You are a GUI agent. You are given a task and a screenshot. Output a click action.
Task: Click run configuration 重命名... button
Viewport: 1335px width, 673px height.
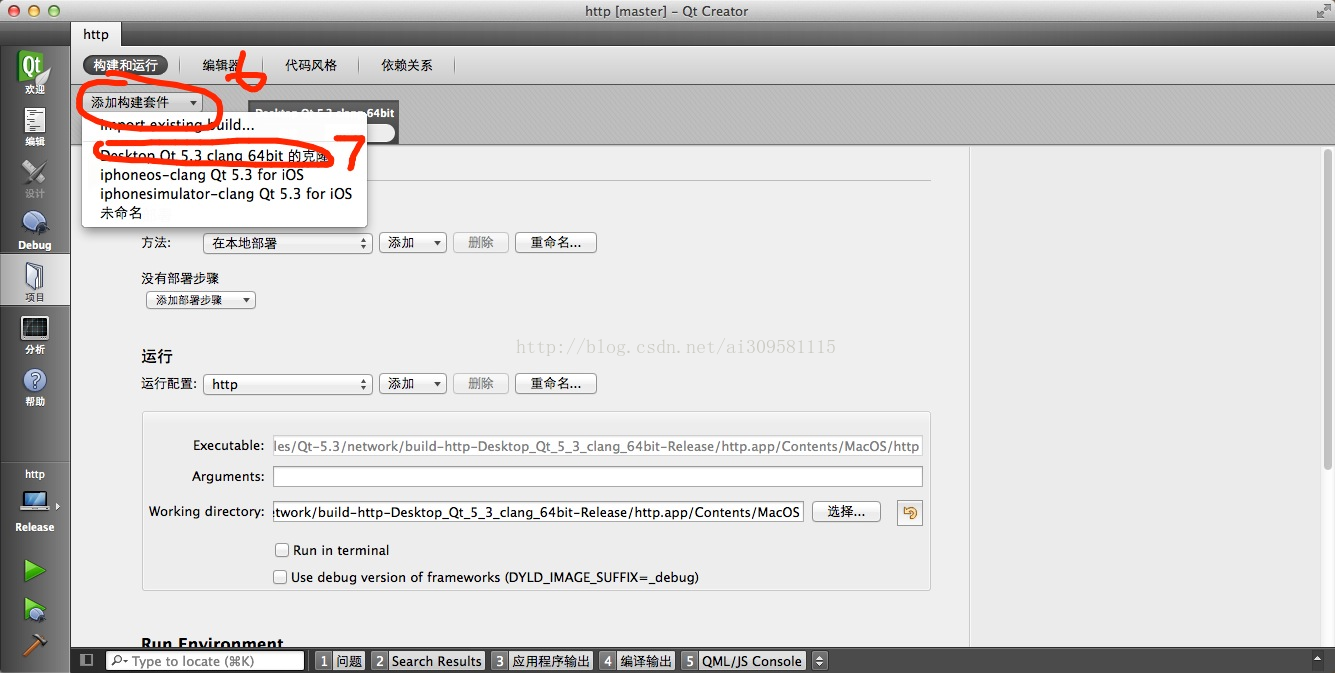click(556, 384)
